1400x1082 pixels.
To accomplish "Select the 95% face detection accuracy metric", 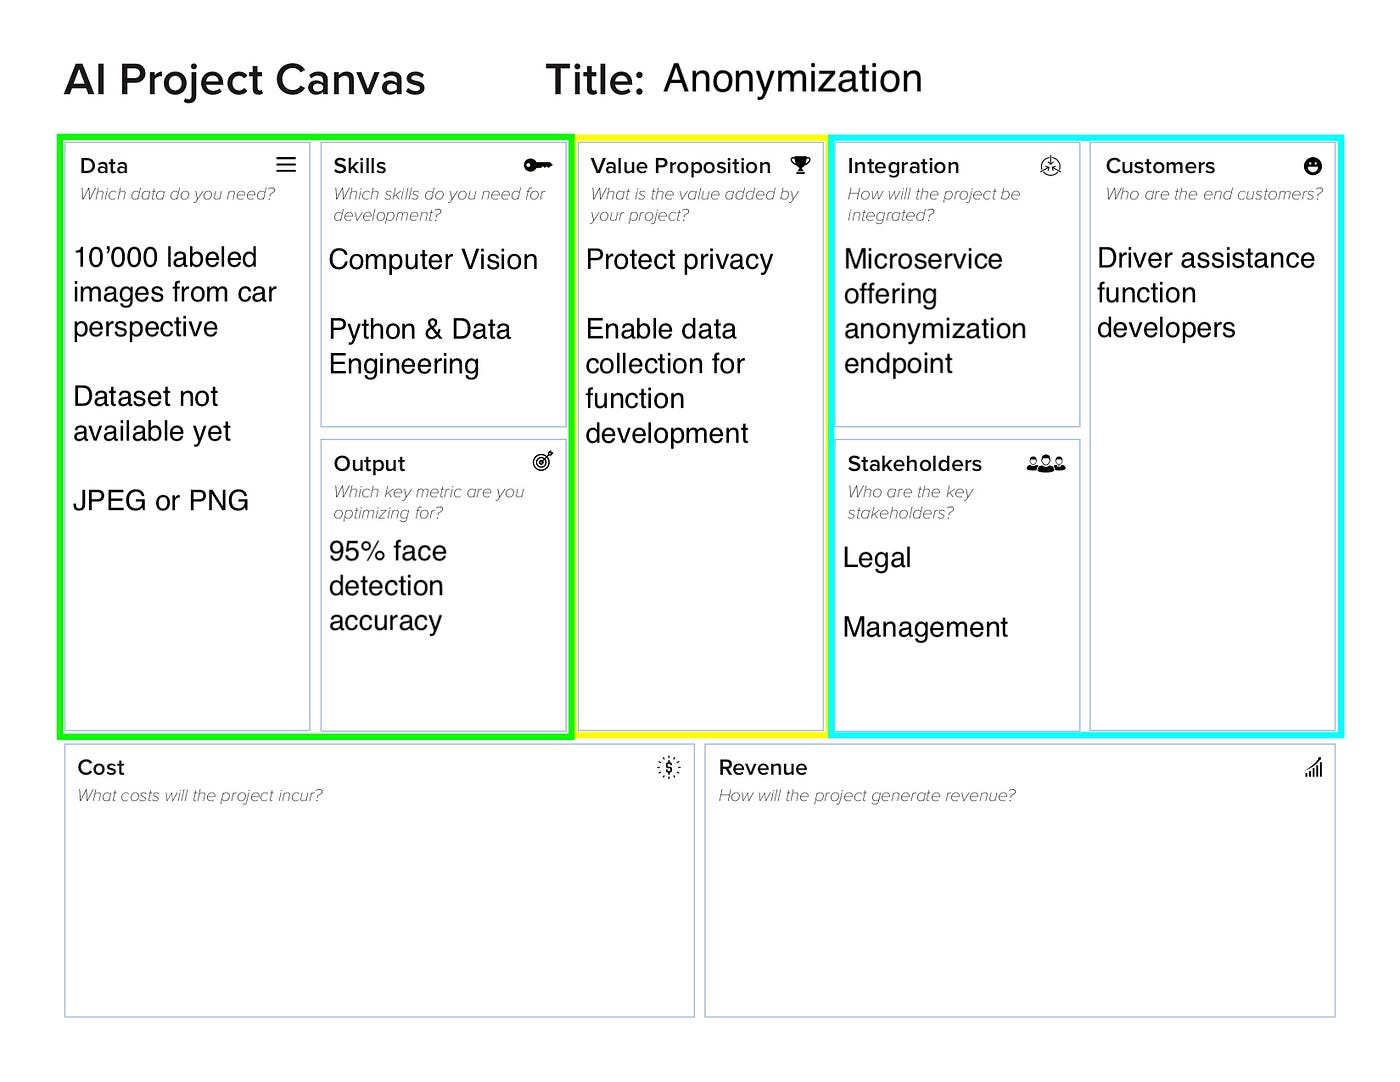I will tap(387, 585).
